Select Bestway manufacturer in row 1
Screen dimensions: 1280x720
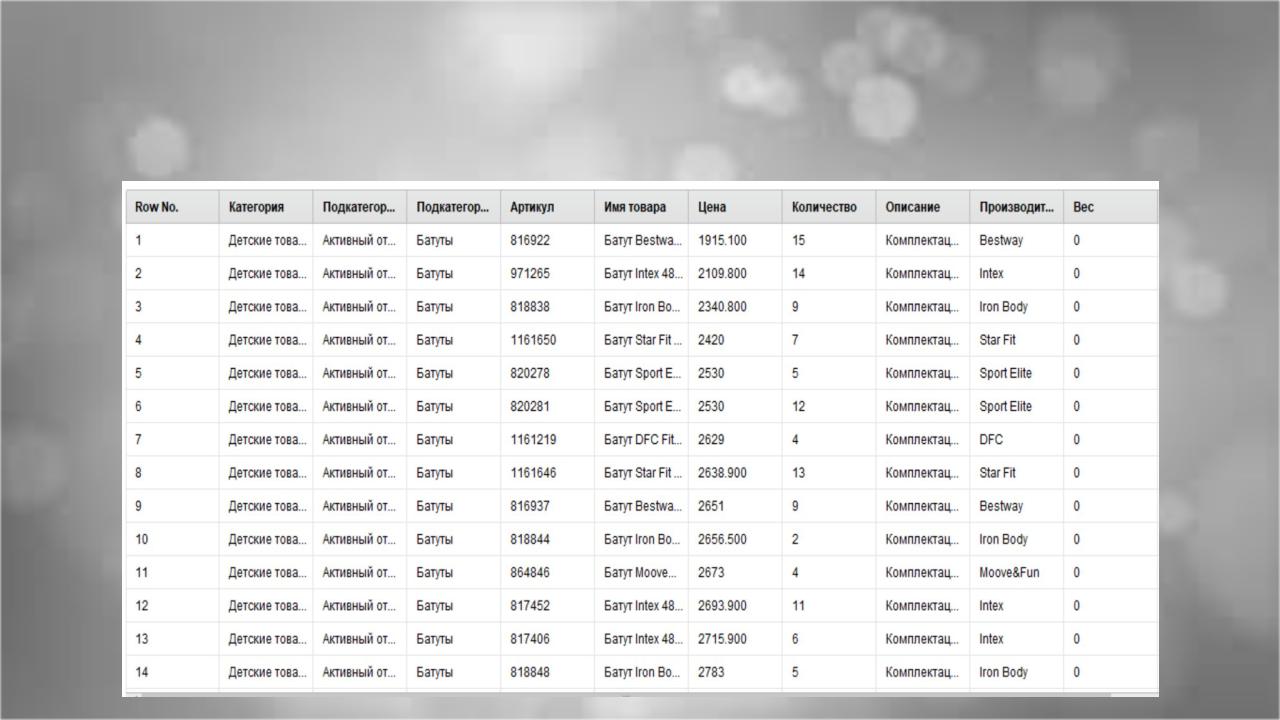1001,241
